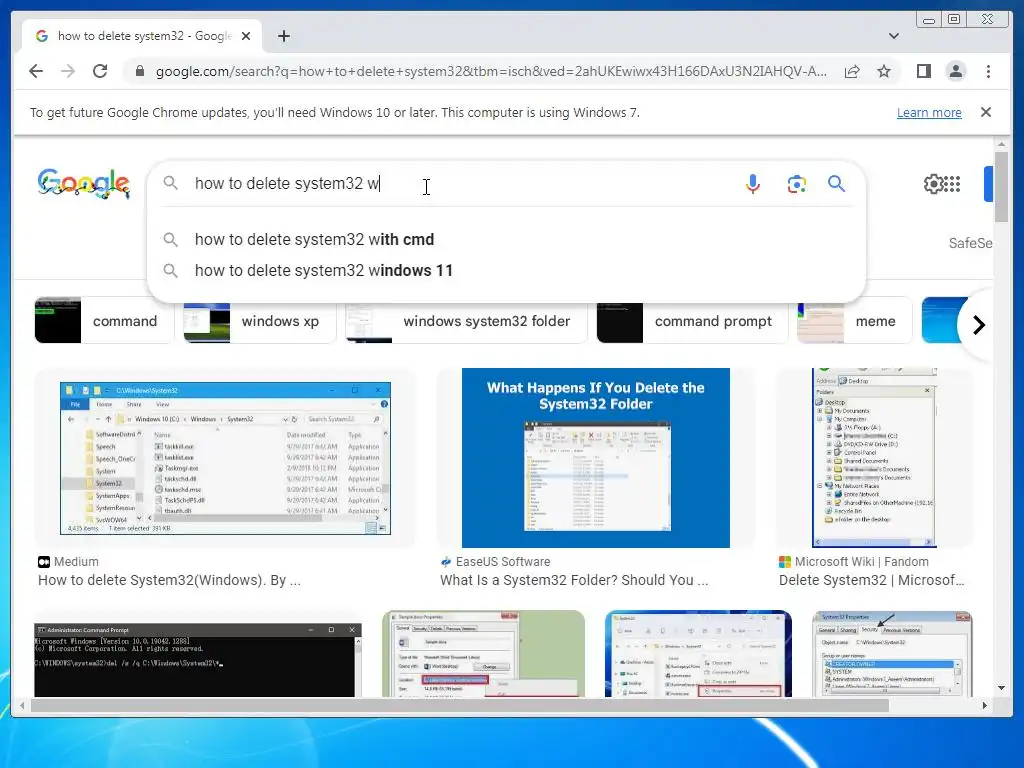Click the vertical scrollbar up arrow
This screenshot has height=768, width=1024.
(x=1001, y=144)
